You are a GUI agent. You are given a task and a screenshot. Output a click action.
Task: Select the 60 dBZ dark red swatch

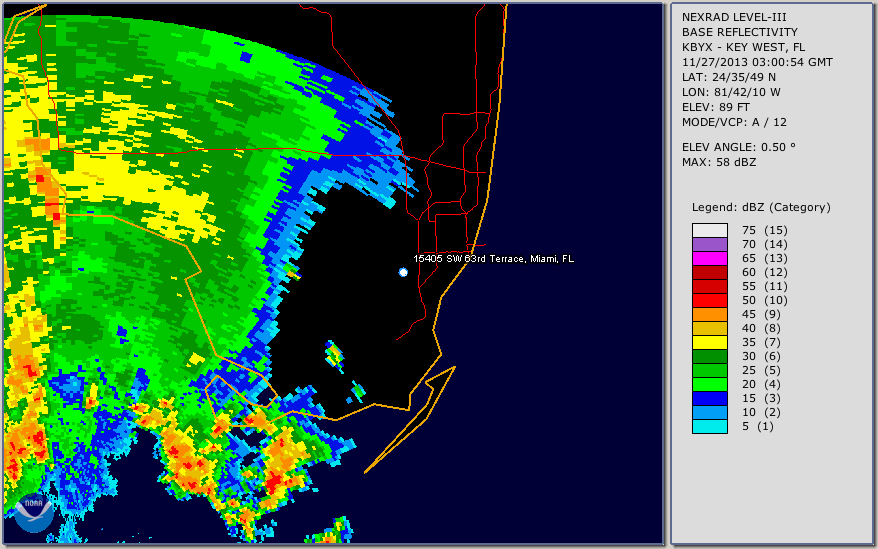click(x=709, y=272)
